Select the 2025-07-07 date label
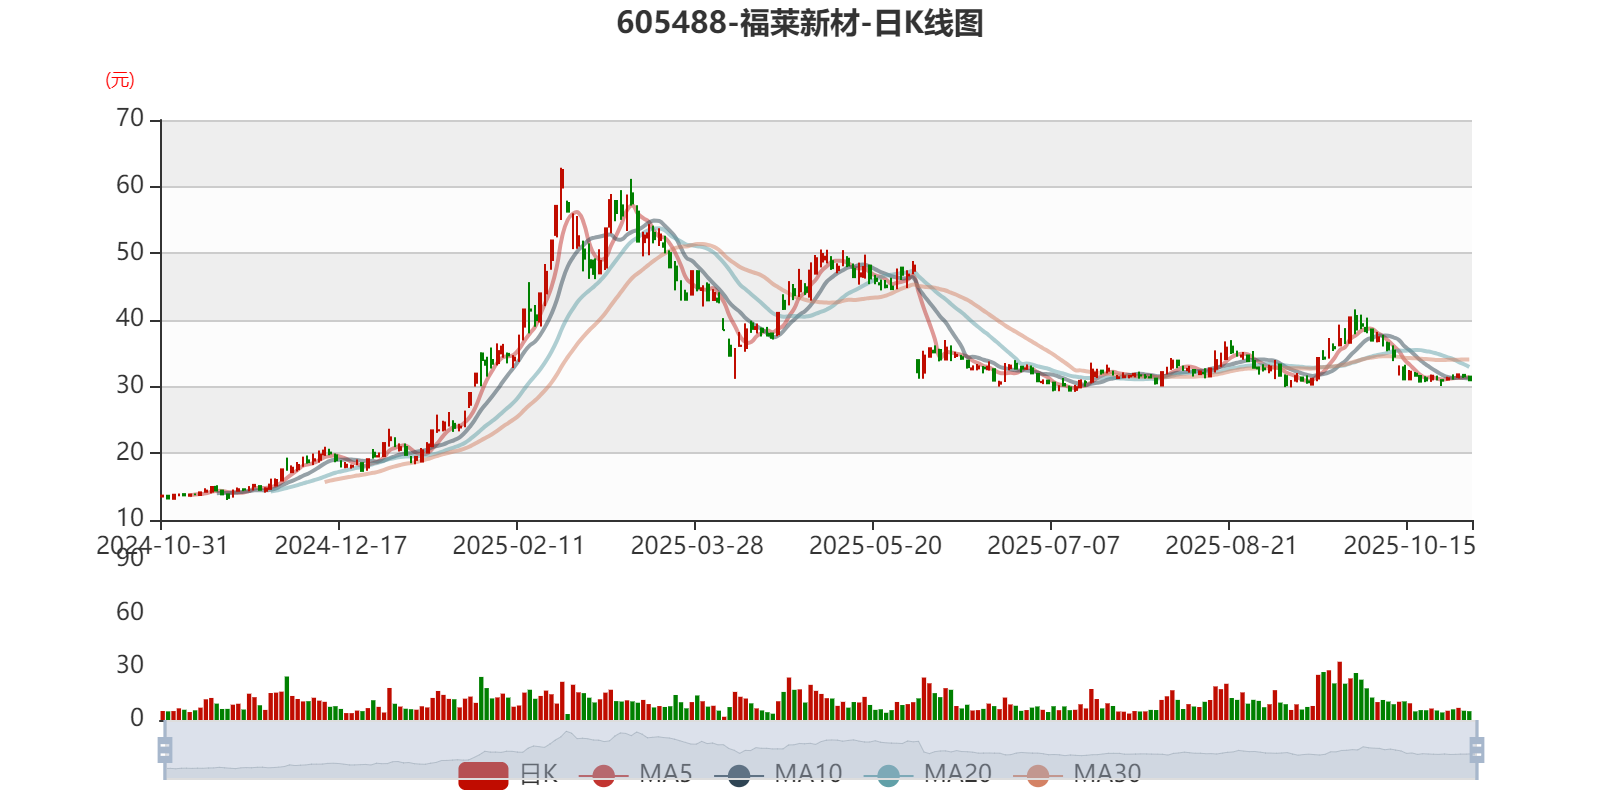The height and width of the screenshot is (800, 1600). [1053, 546]
